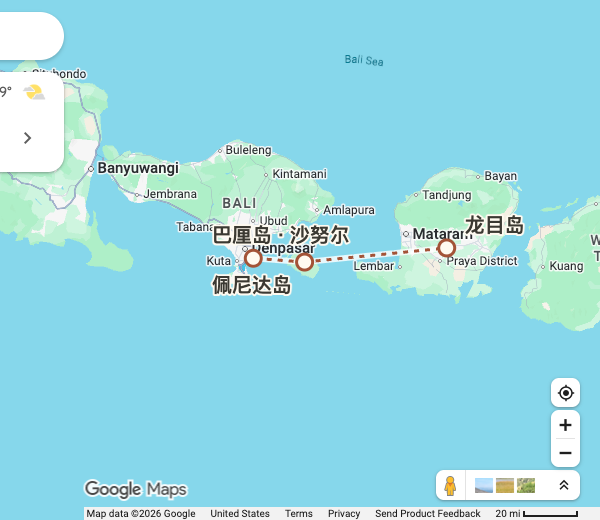Open the middle terrain layer thumbnail

click(x=505, y=486)
